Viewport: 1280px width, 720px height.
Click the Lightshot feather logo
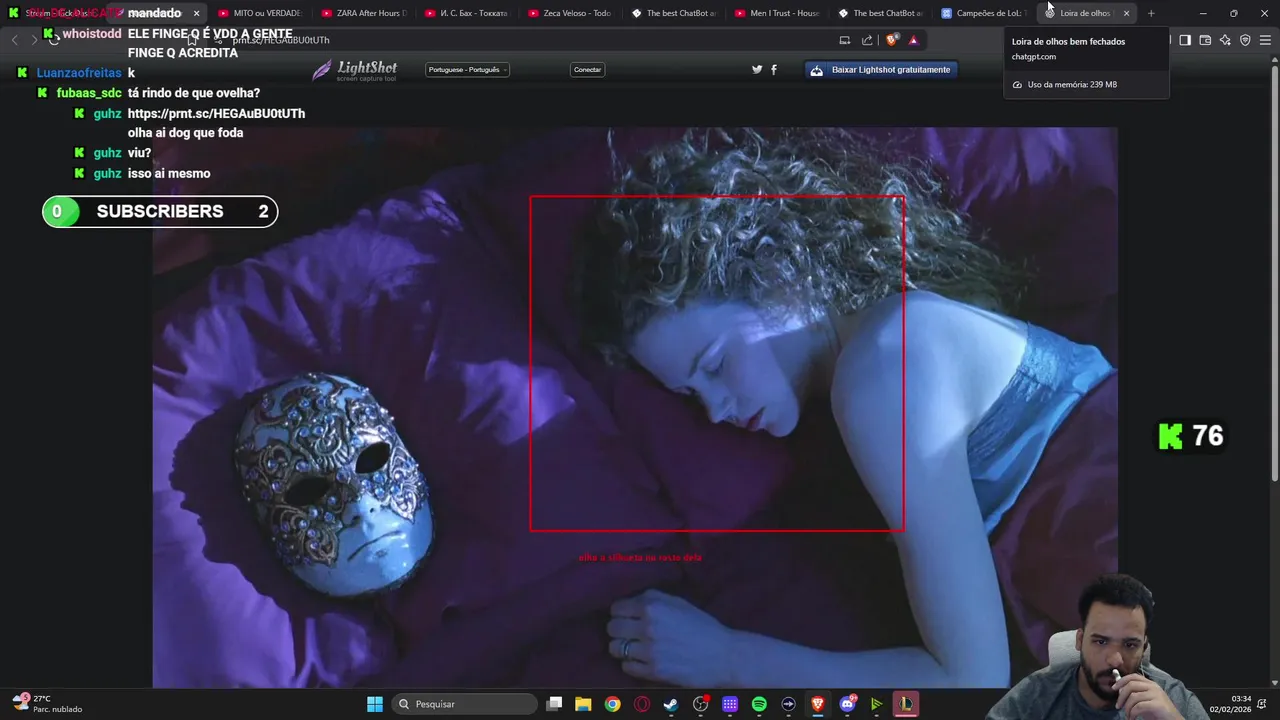(x=322, y=70)
